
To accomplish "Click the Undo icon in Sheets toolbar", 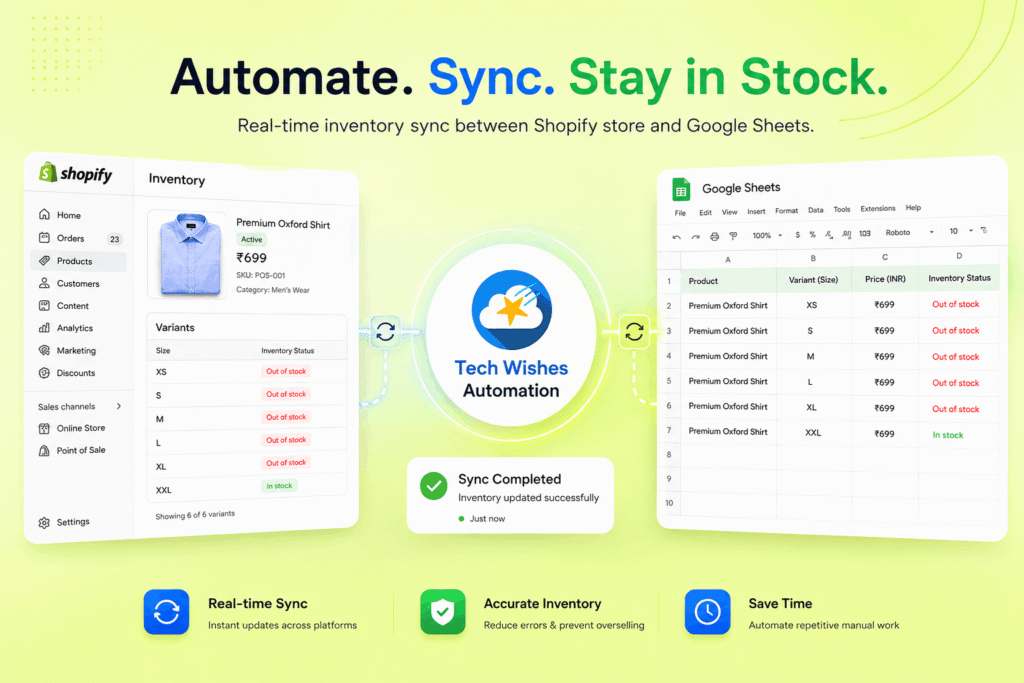I will click(677, 237).
